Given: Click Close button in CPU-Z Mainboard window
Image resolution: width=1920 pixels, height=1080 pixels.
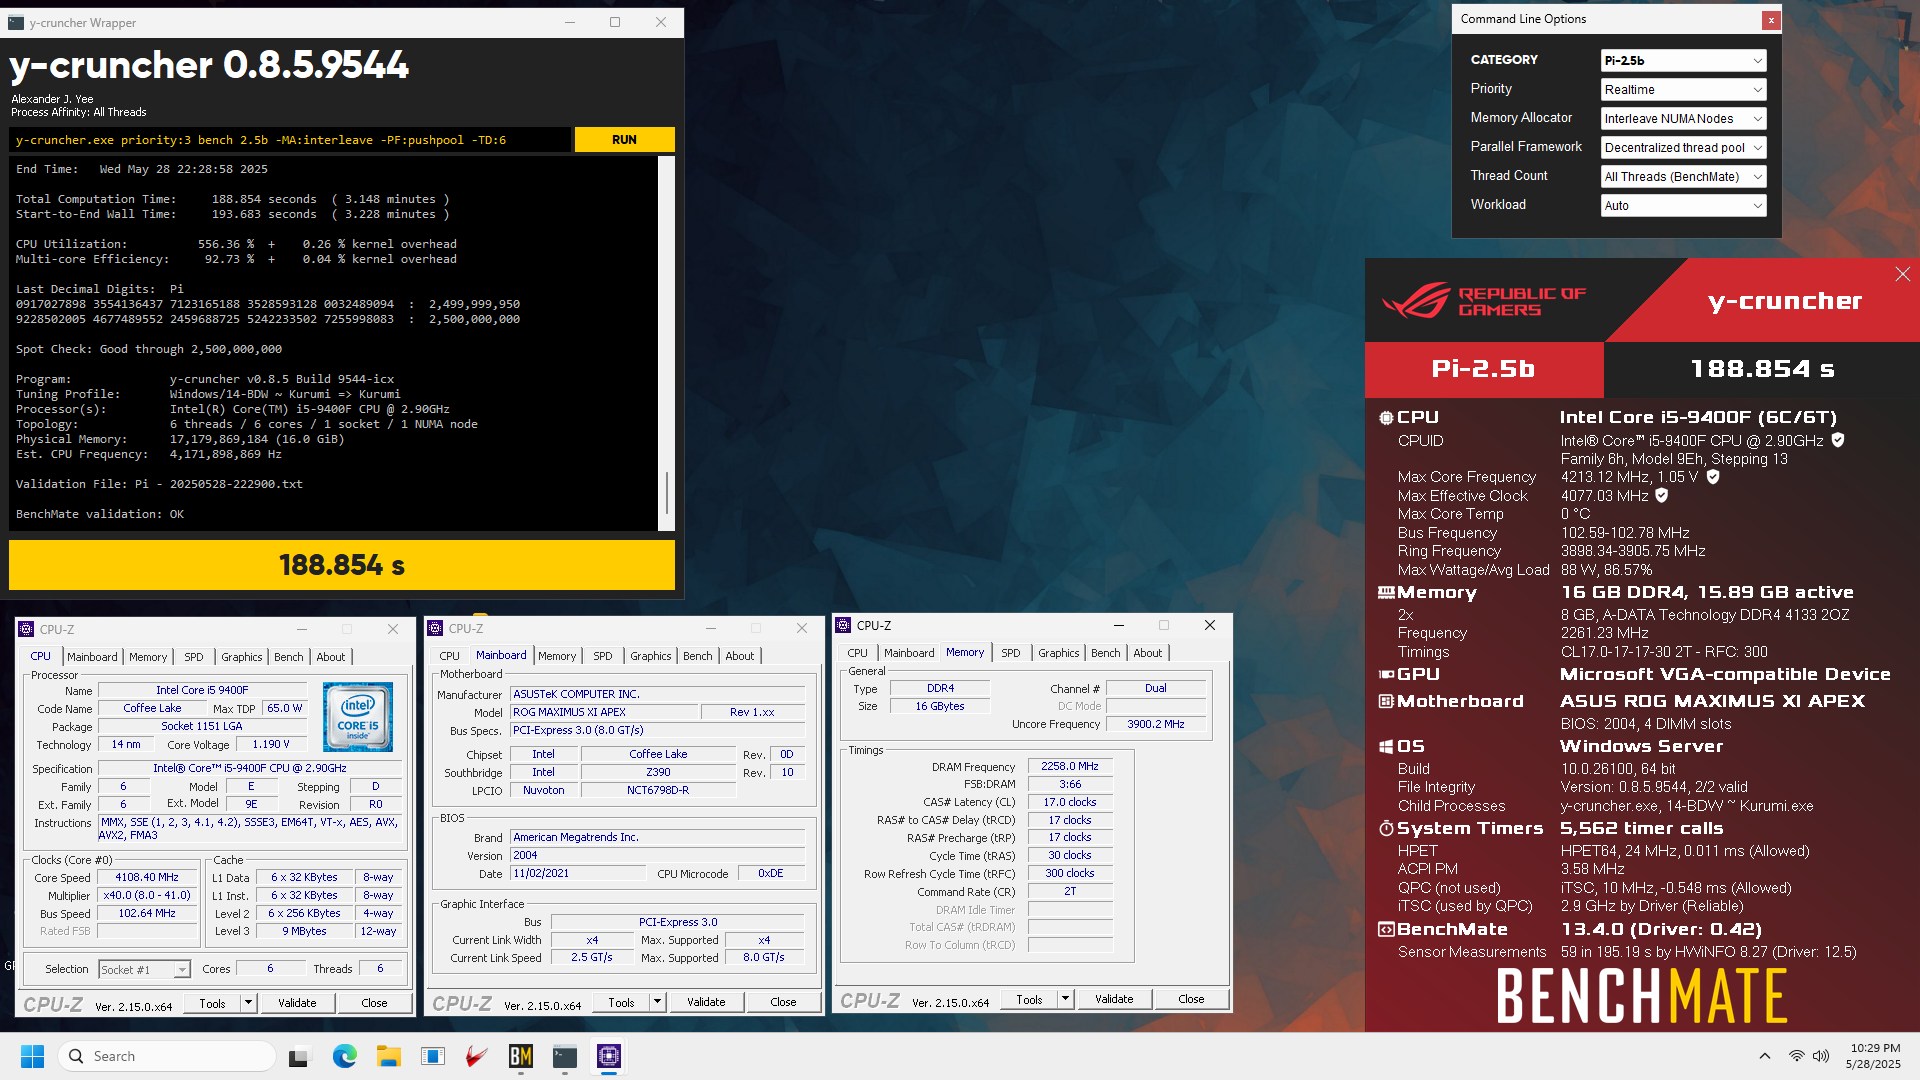Looking at the screenshot, I should pos(783,1002).
